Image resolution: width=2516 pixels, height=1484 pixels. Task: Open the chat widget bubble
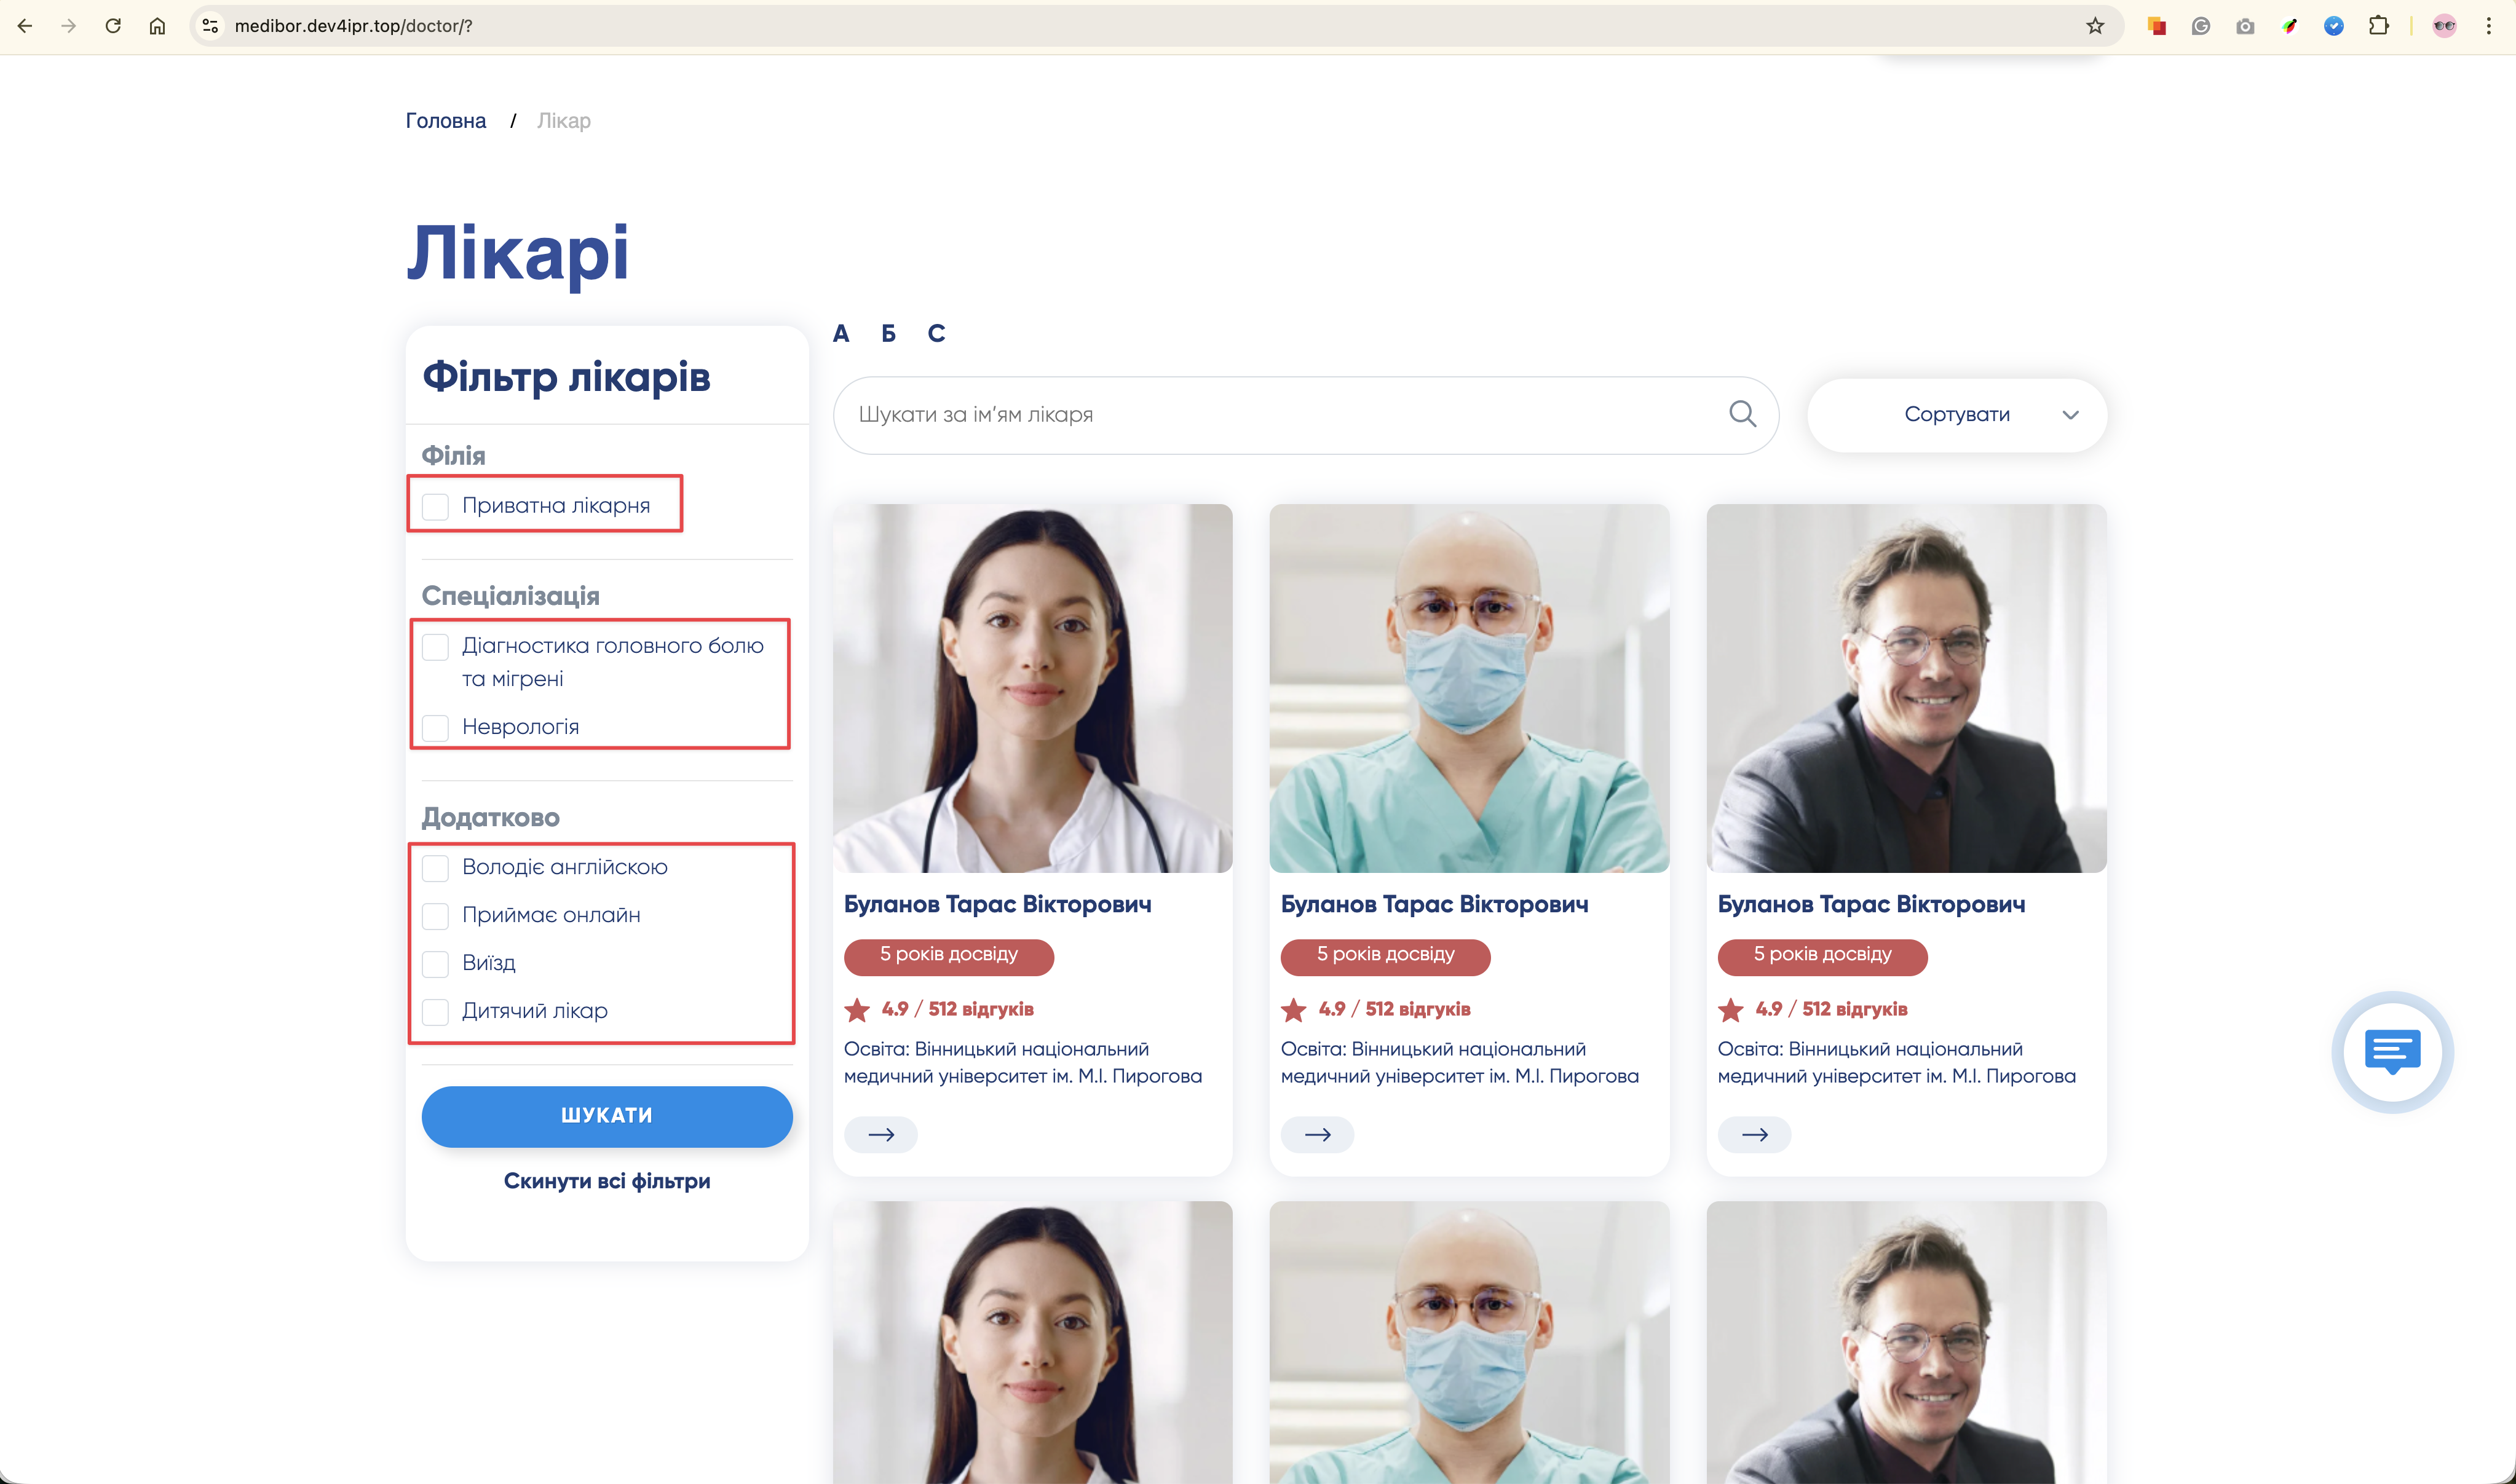click(2391, 1051)
